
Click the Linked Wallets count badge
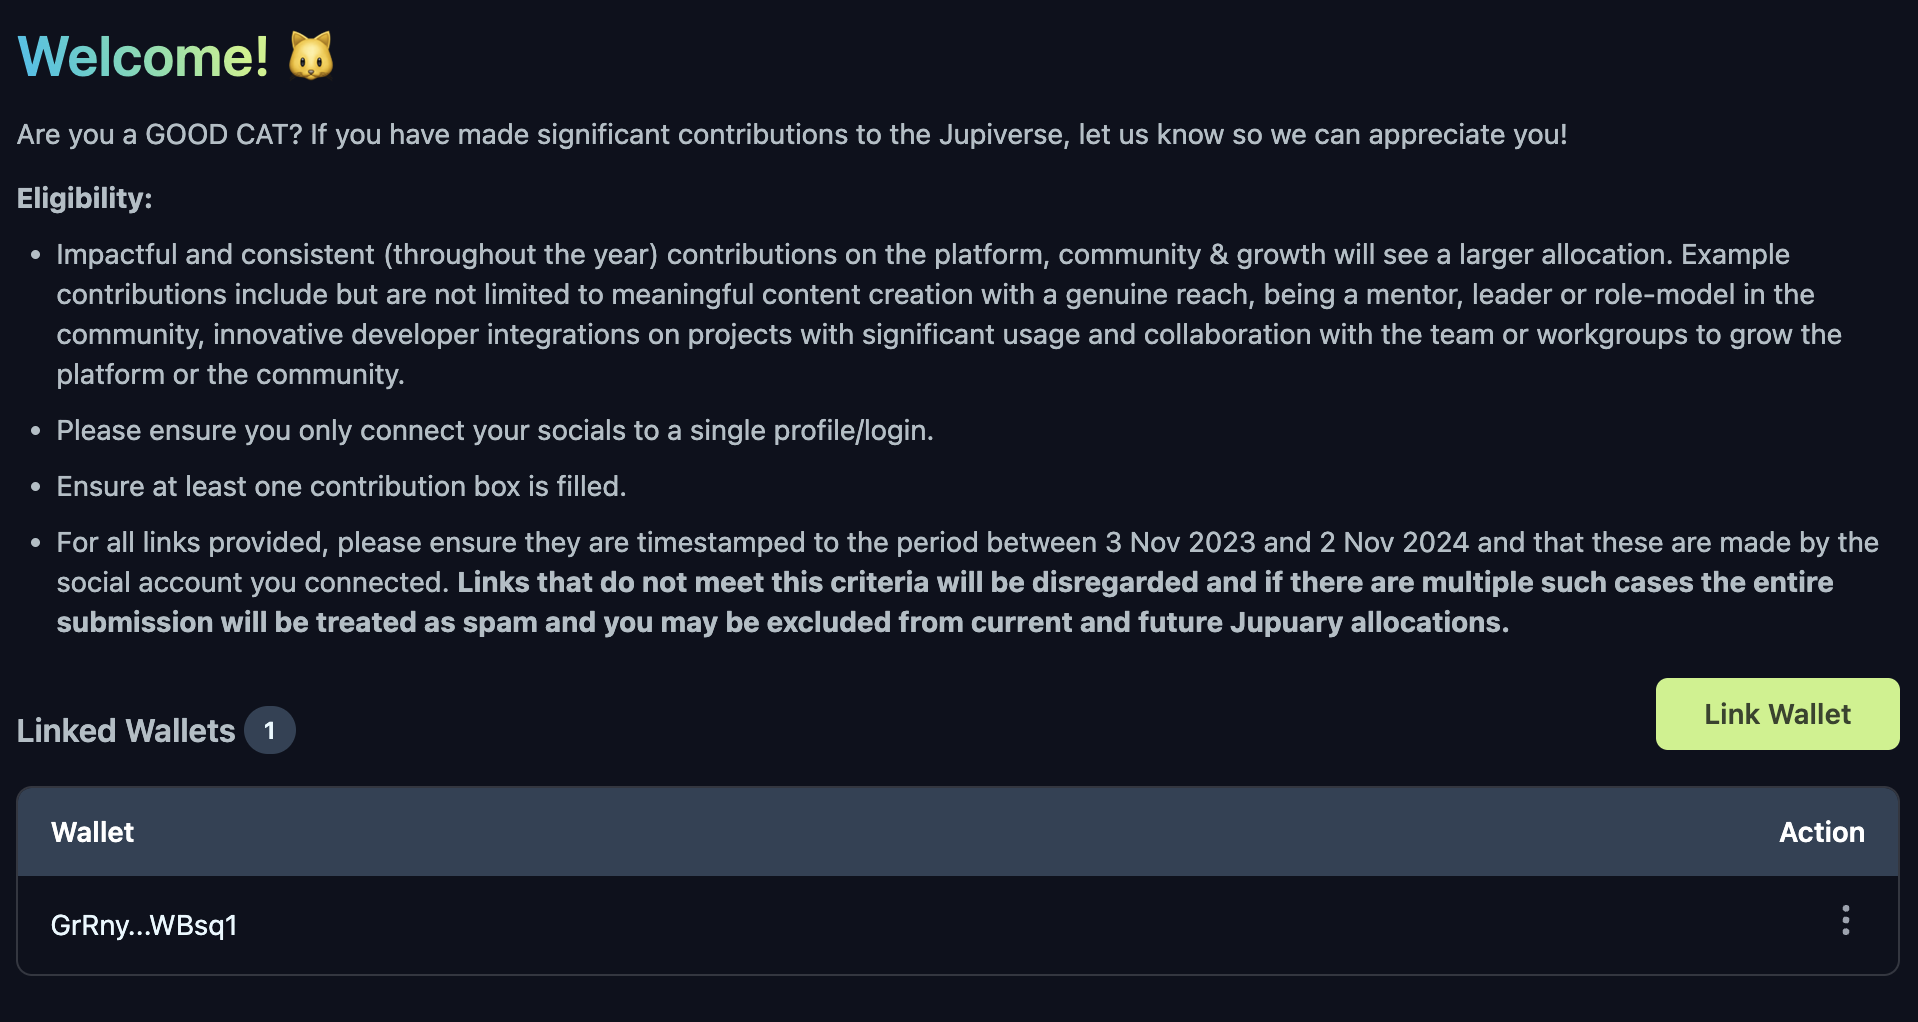click(x=269, y=730)
